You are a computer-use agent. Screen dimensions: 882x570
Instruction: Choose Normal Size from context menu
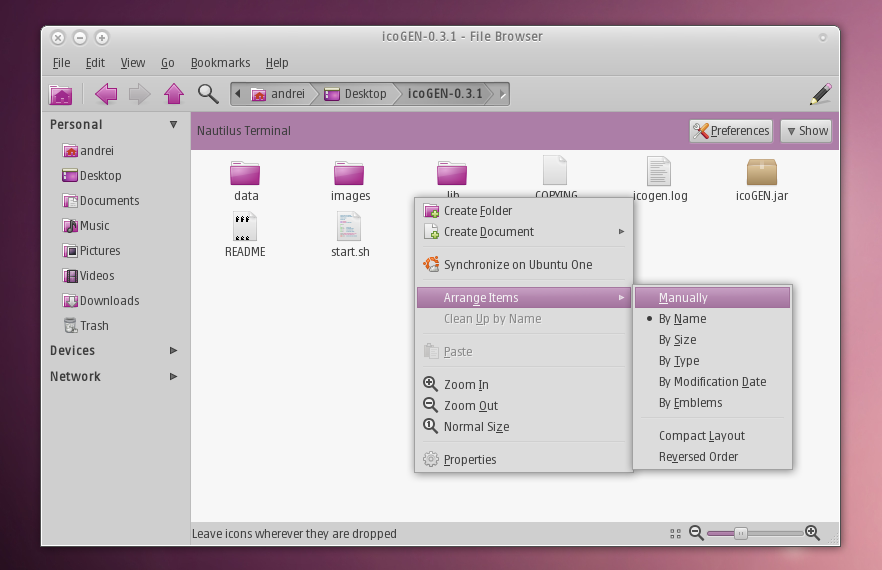click(524, 427)
